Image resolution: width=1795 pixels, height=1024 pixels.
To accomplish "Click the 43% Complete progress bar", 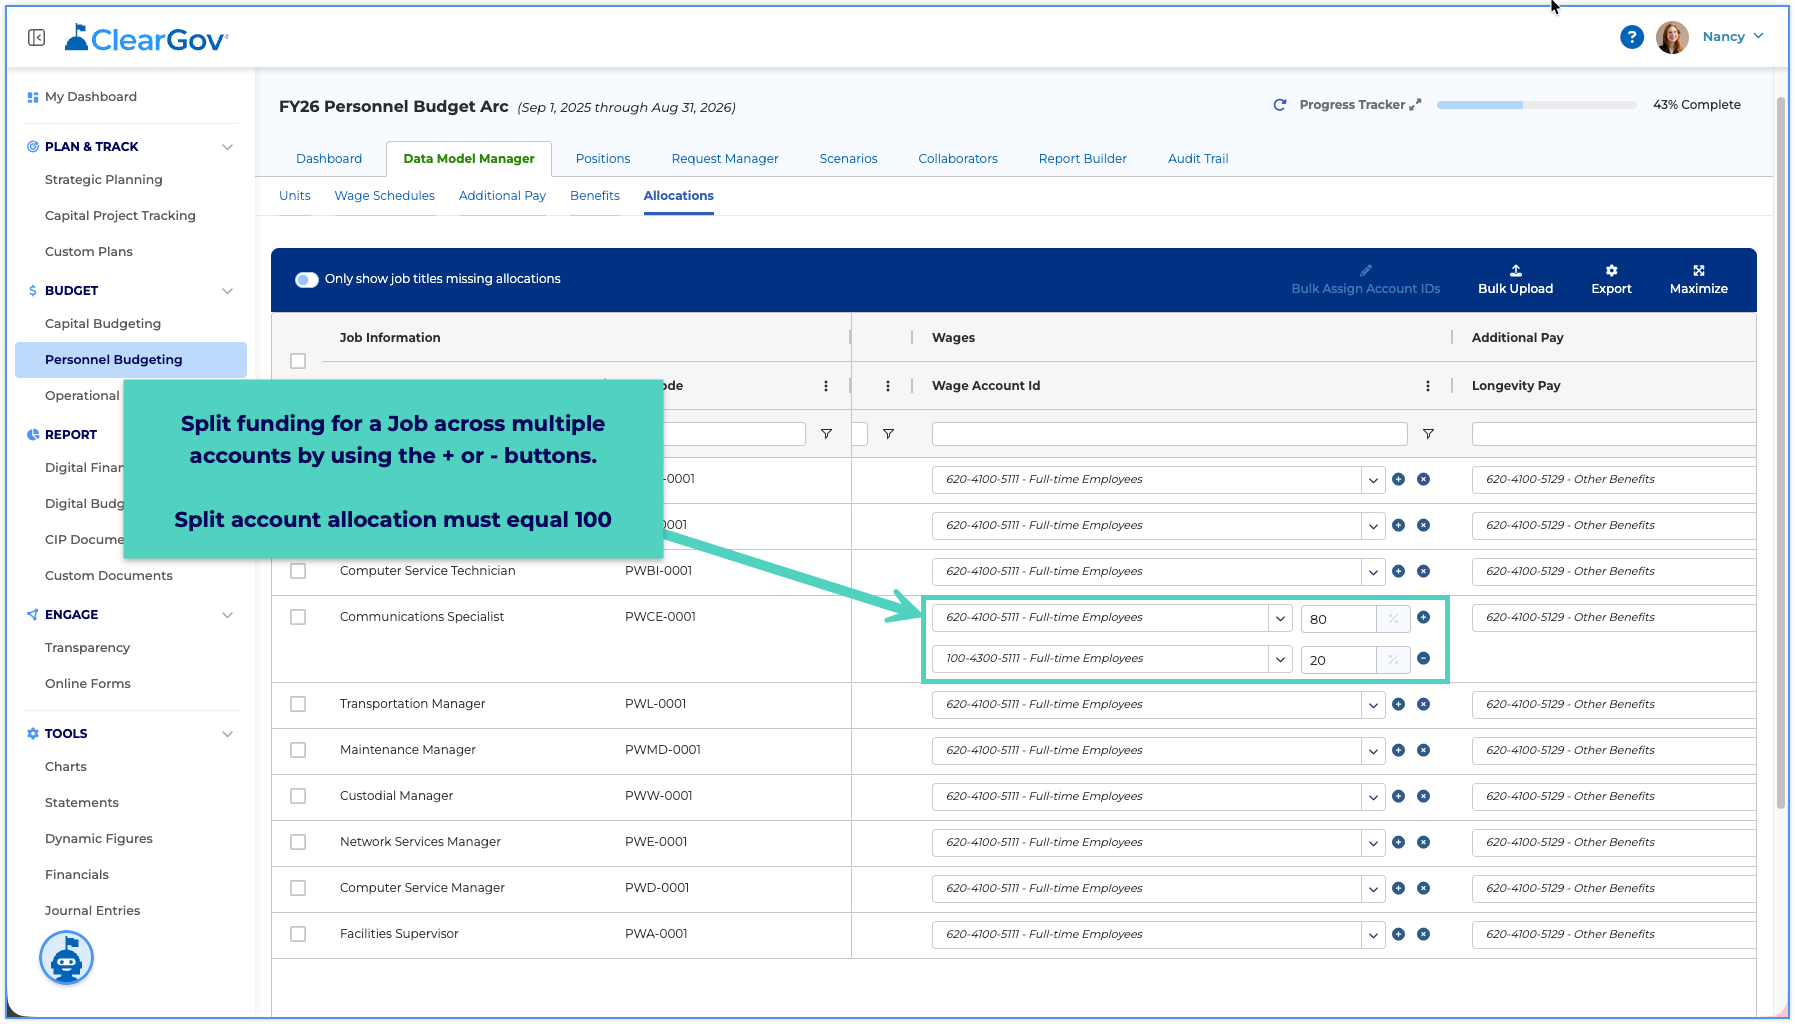I will click(1536, 105).
